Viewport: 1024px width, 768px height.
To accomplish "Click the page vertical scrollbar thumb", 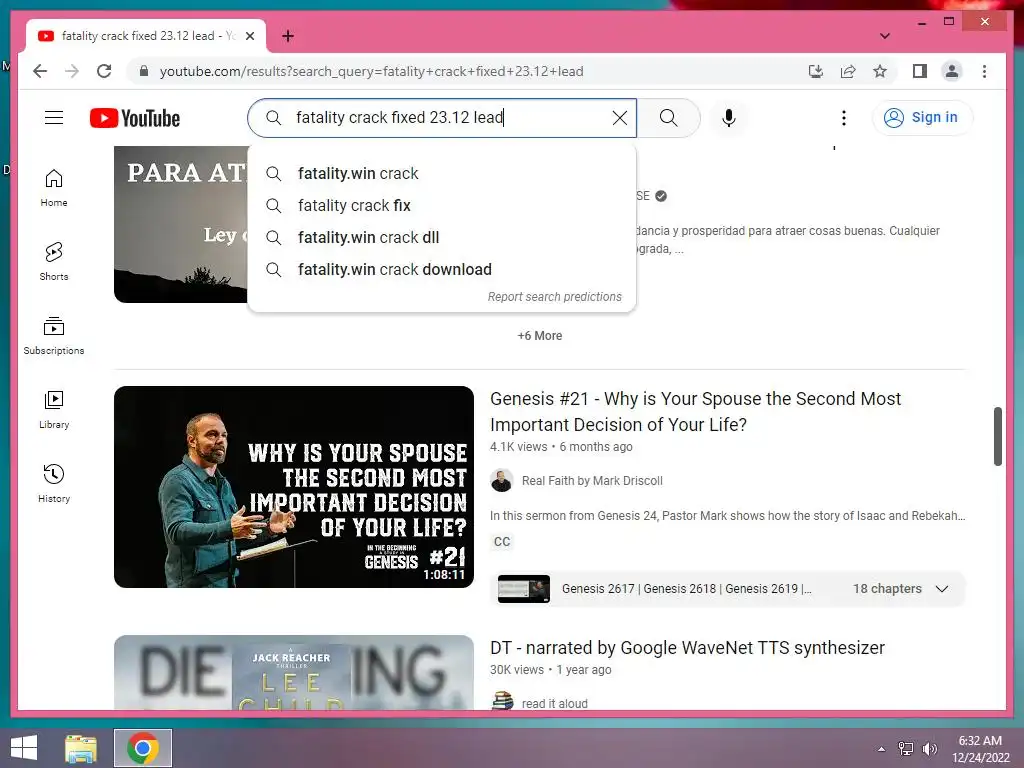I will point(997,436).
